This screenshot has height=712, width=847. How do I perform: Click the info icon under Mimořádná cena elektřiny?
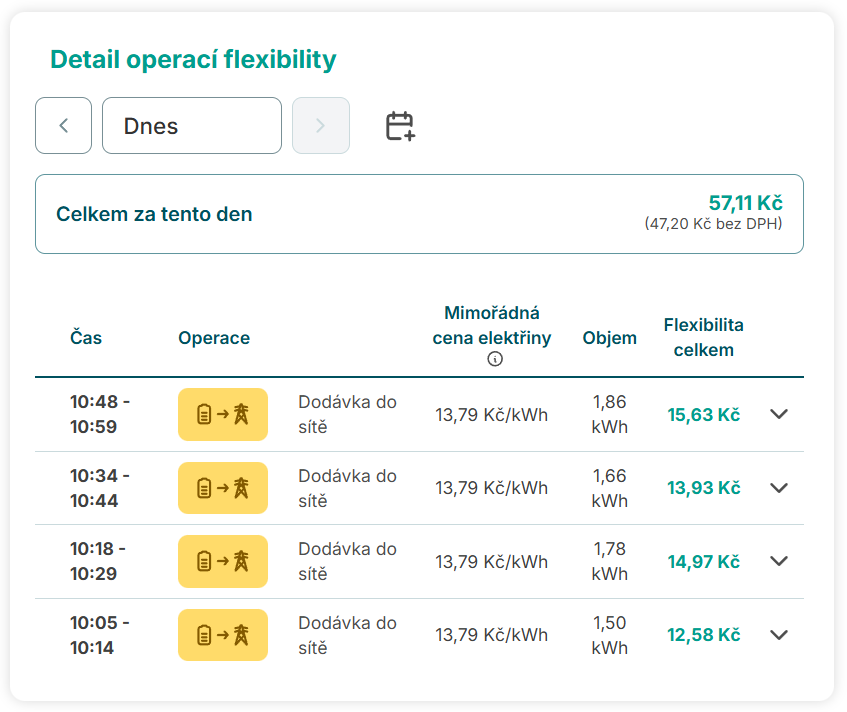point(494,360)
